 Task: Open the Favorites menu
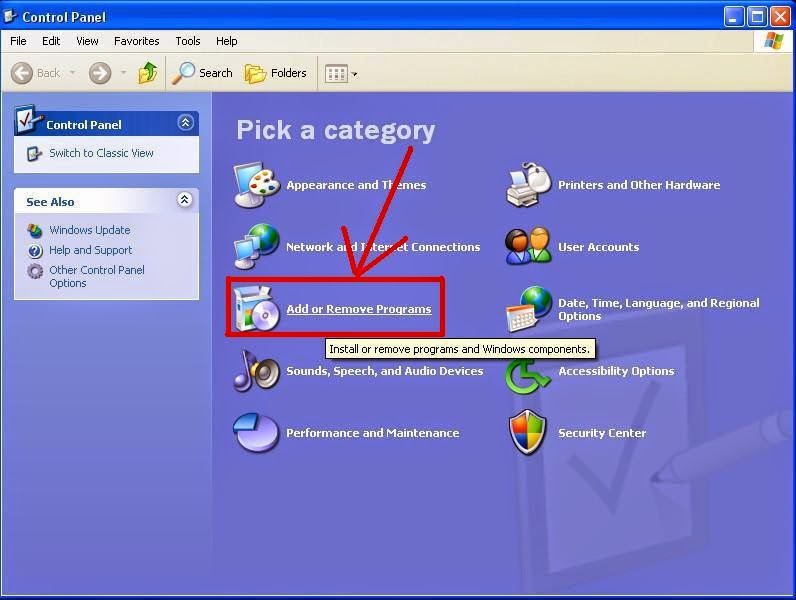[x=137, y=41]
